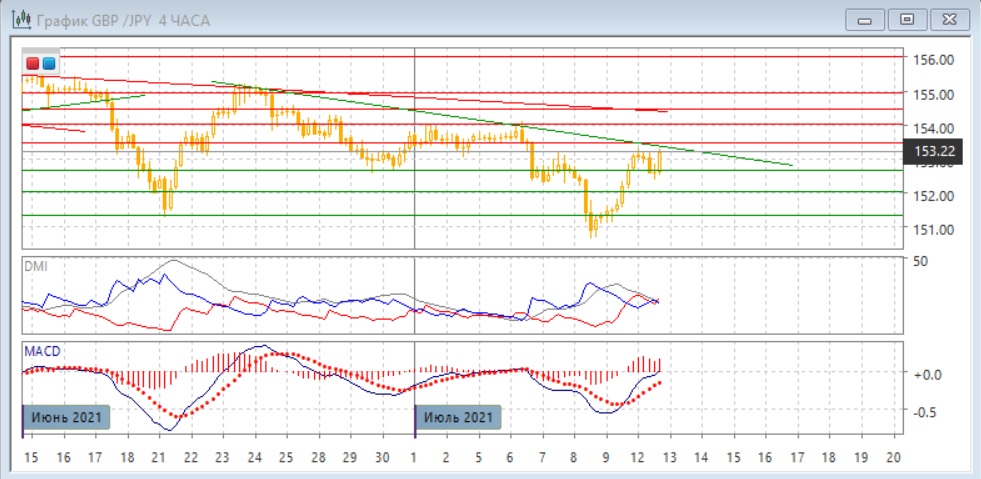Select the MACD indicator label
Screen dimensions: 981x479
coord(40,351)
